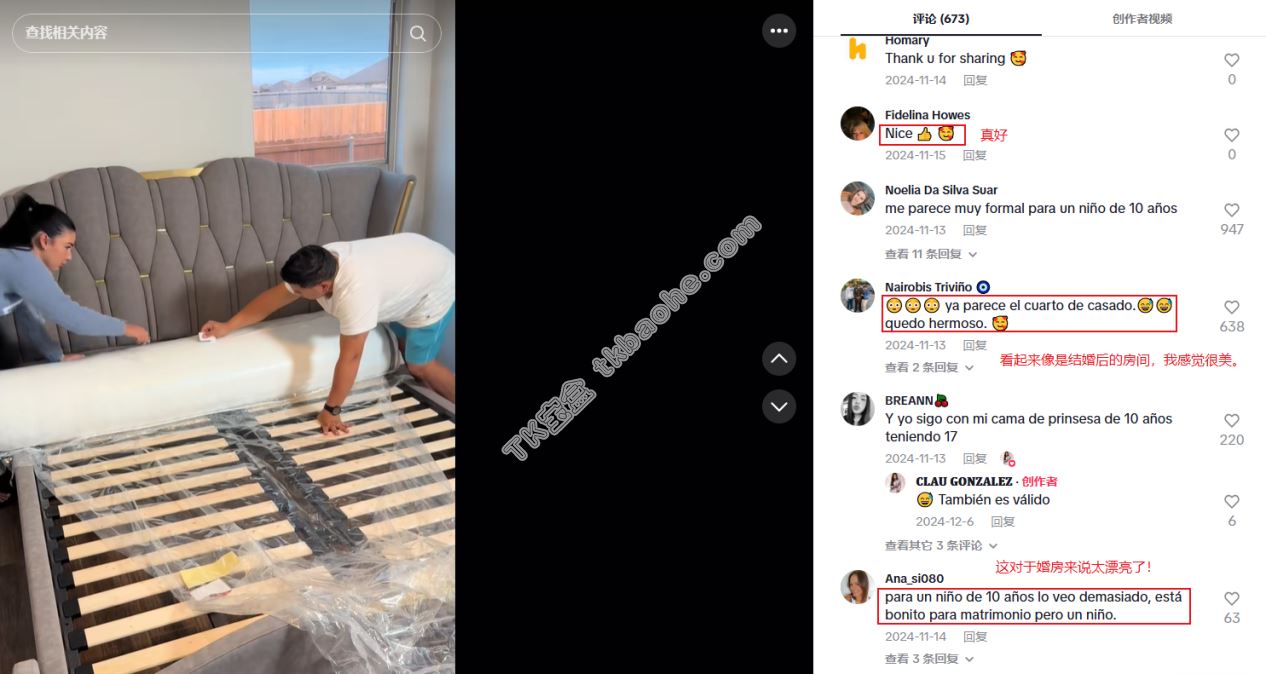Click the search magnifier icon
Viewport: 1266px width, 674px height.
[x=418, y=33]
